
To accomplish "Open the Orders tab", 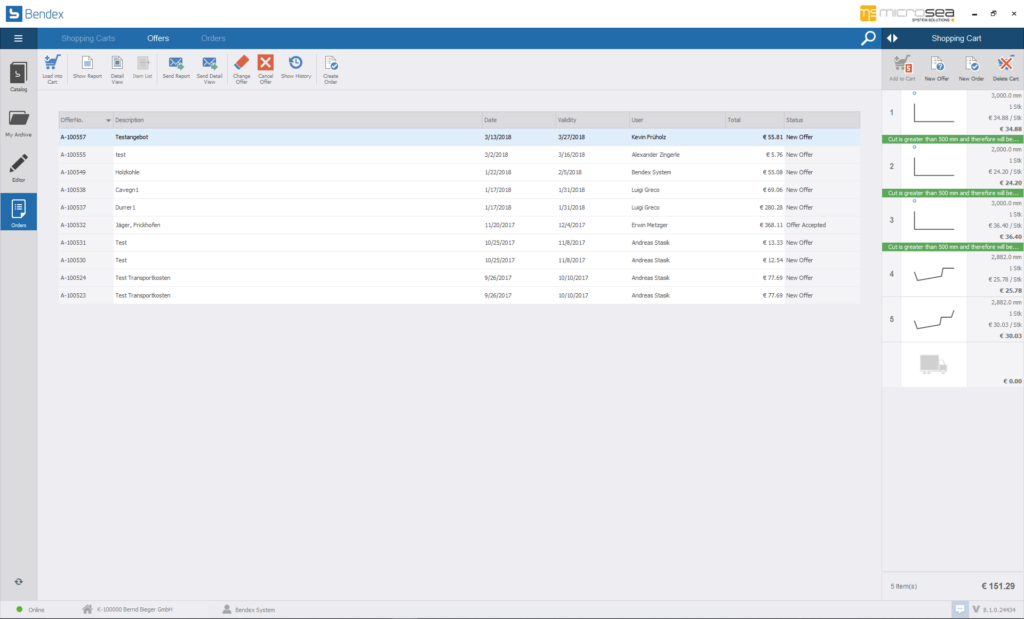I will pos(212,38).
